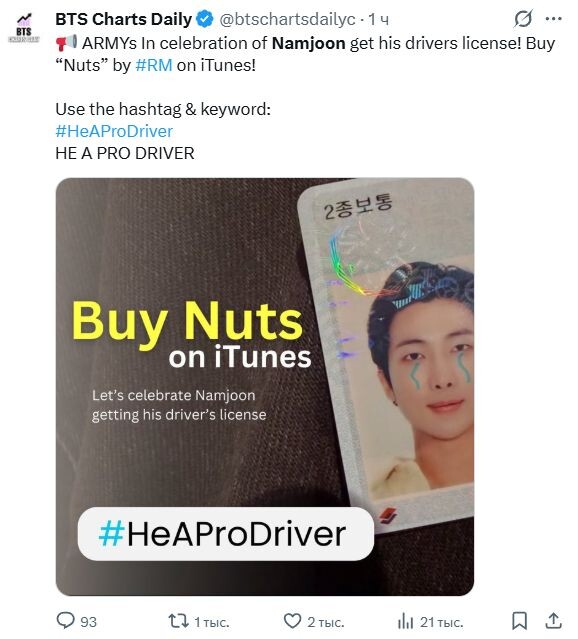Click the Grok slashed-circle icon
The width and height of the screenshot is (578, 639).
[x=523, y=18]
